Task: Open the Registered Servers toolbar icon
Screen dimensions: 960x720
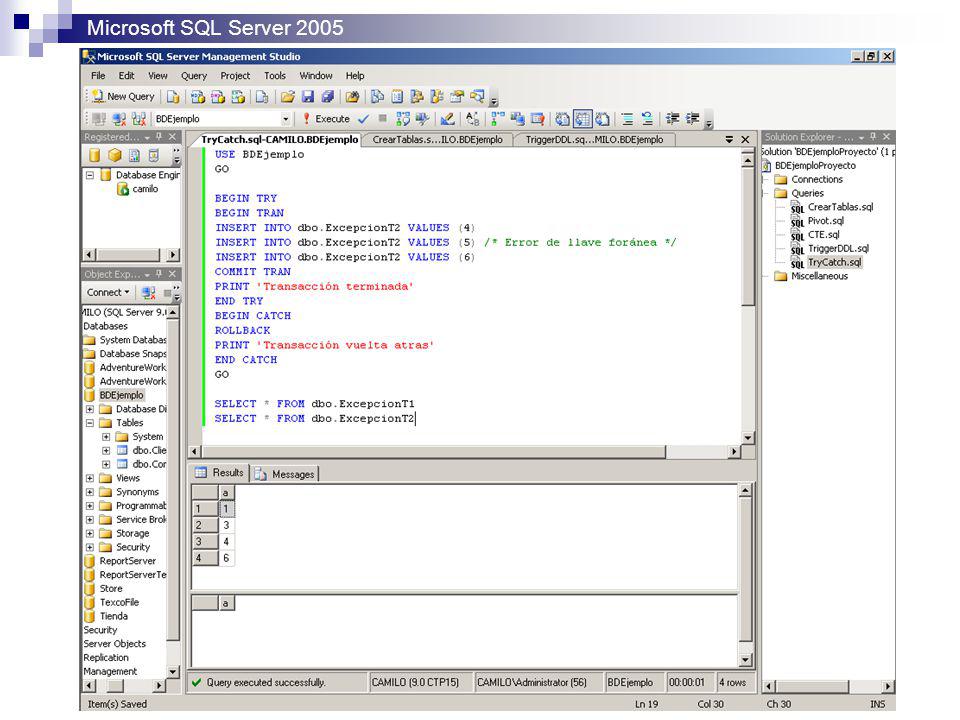Action: (377, 97)
